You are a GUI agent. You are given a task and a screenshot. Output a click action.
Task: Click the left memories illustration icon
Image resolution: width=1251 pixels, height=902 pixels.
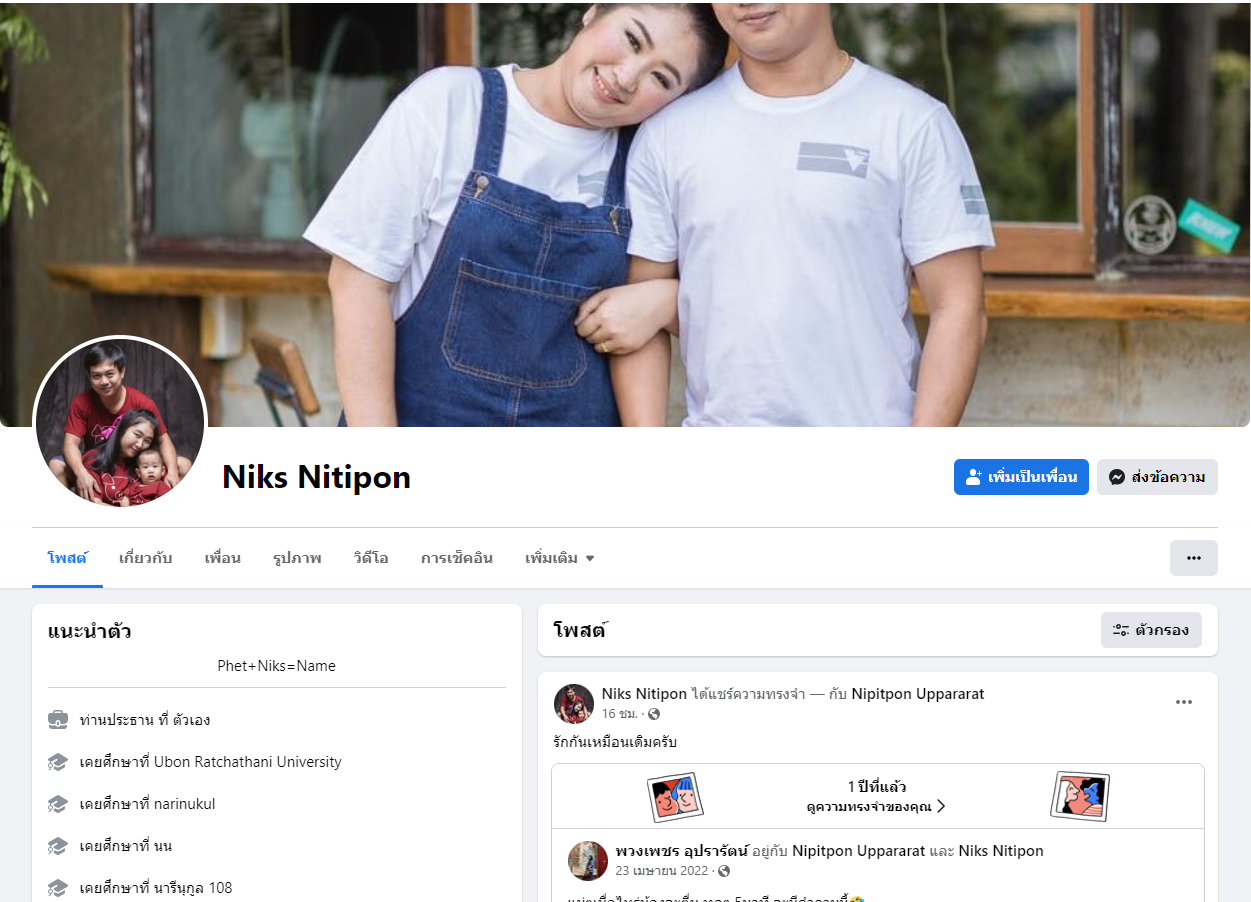(x=675, y=797)
